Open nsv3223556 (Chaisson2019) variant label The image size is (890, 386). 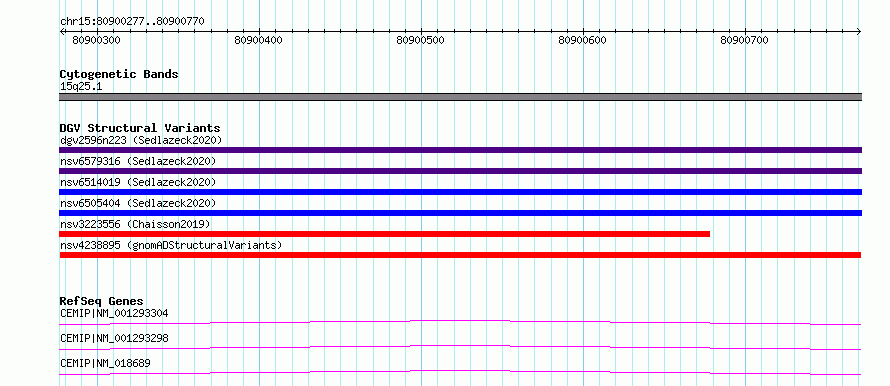coord(135,225)
